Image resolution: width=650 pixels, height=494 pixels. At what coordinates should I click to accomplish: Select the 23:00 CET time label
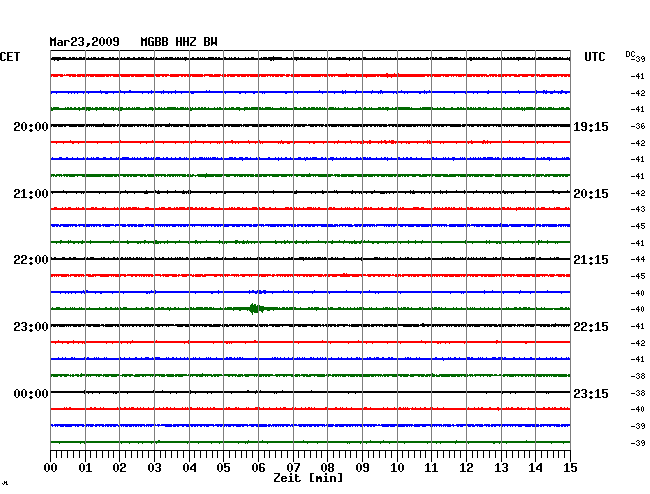[x=31, y=327]
